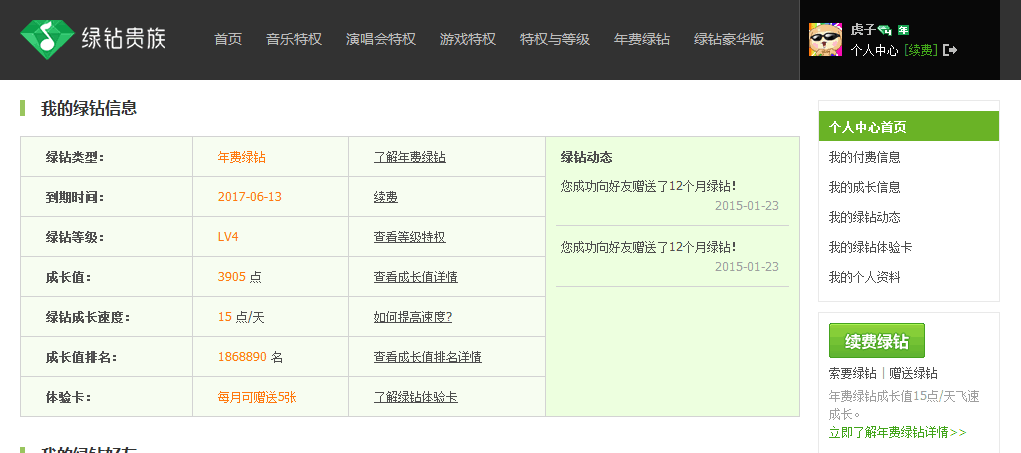
Task: Click 续费 link in expiry row
Action: click(x=385, y=197)
